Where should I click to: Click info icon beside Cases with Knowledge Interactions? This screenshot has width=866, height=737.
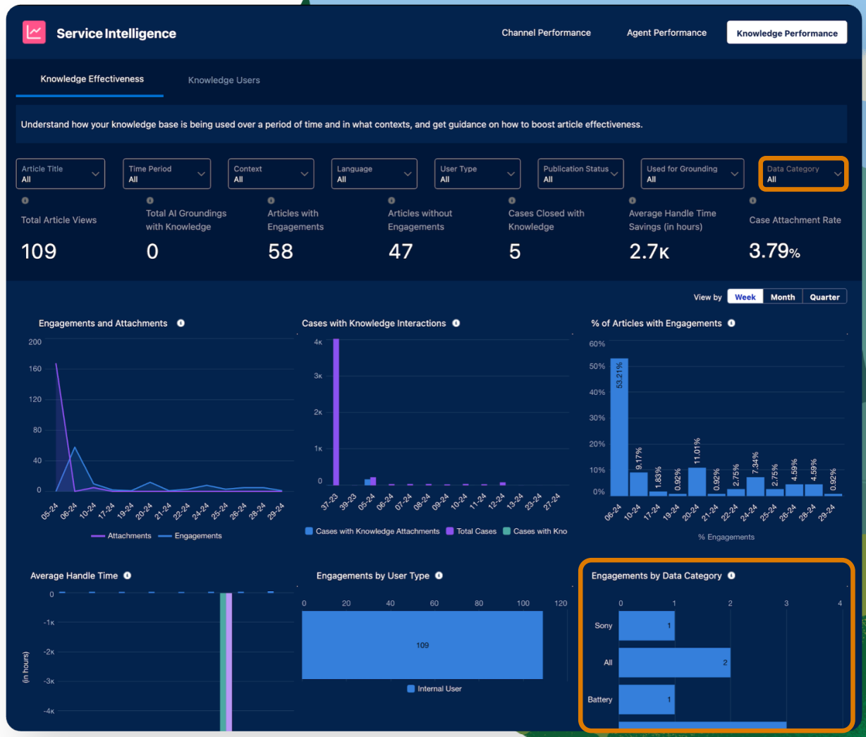coord(456,323)
